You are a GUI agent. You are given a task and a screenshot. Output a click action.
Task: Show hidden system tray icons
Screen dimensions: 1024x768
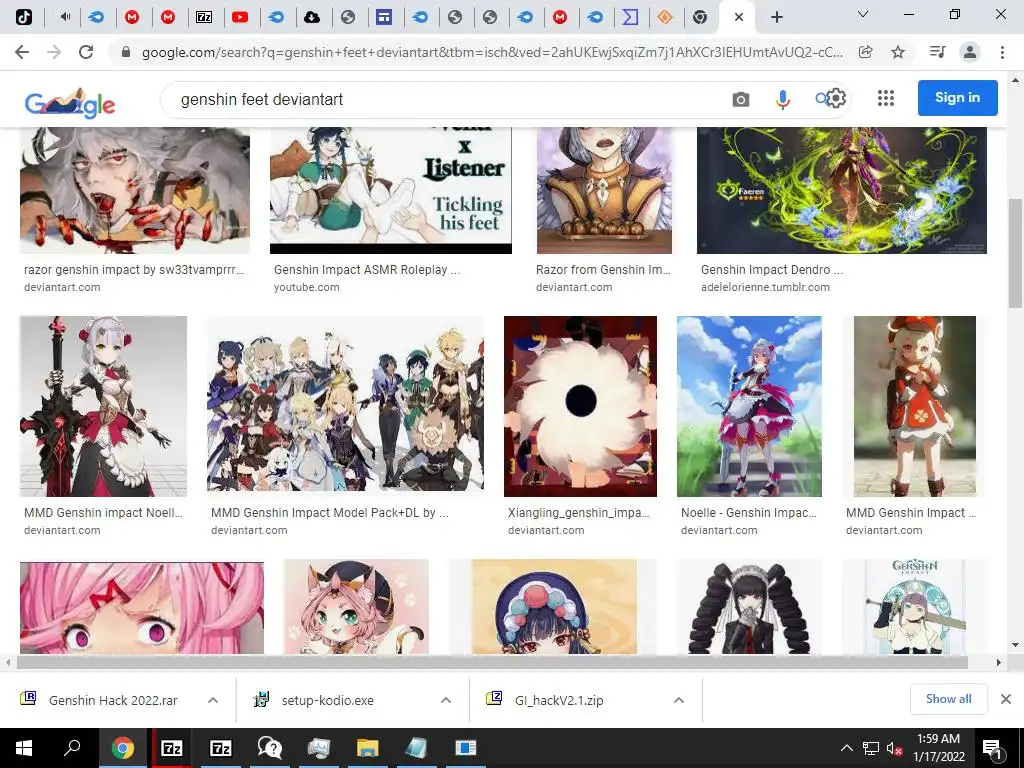click(x=846, y=748)
